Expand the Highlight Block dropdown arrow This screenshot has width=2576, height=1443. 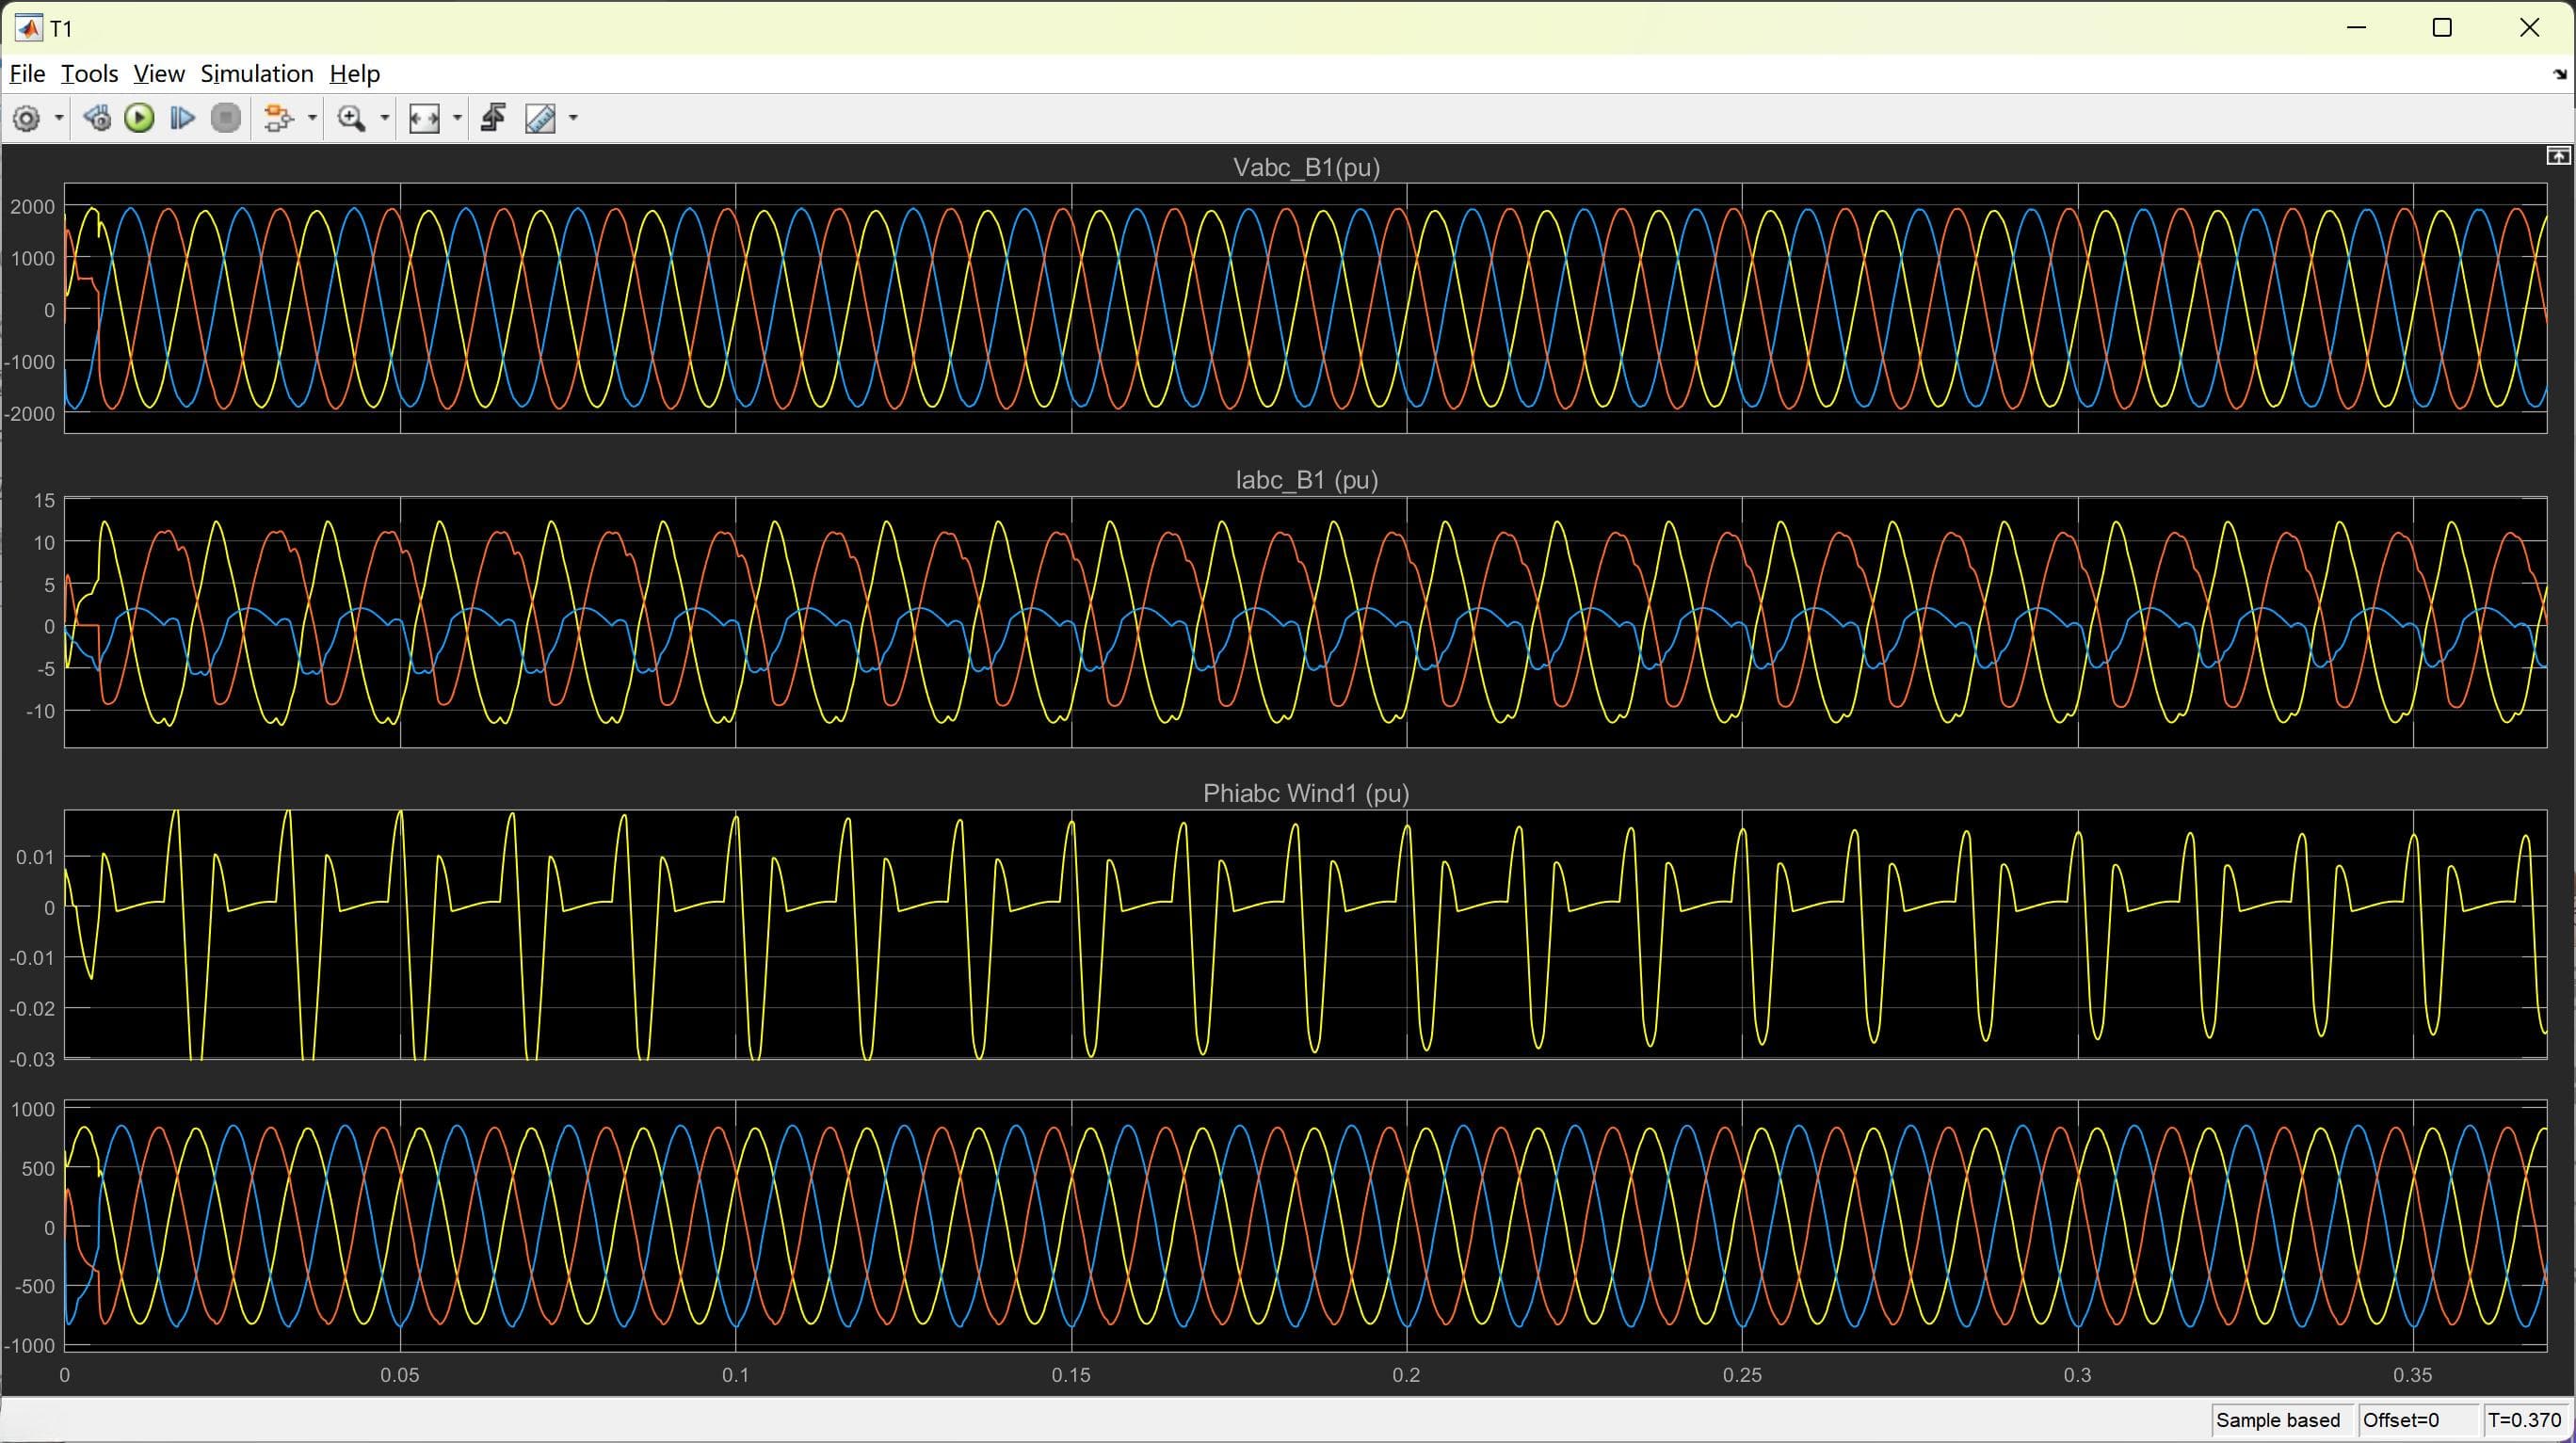(312, 118)
